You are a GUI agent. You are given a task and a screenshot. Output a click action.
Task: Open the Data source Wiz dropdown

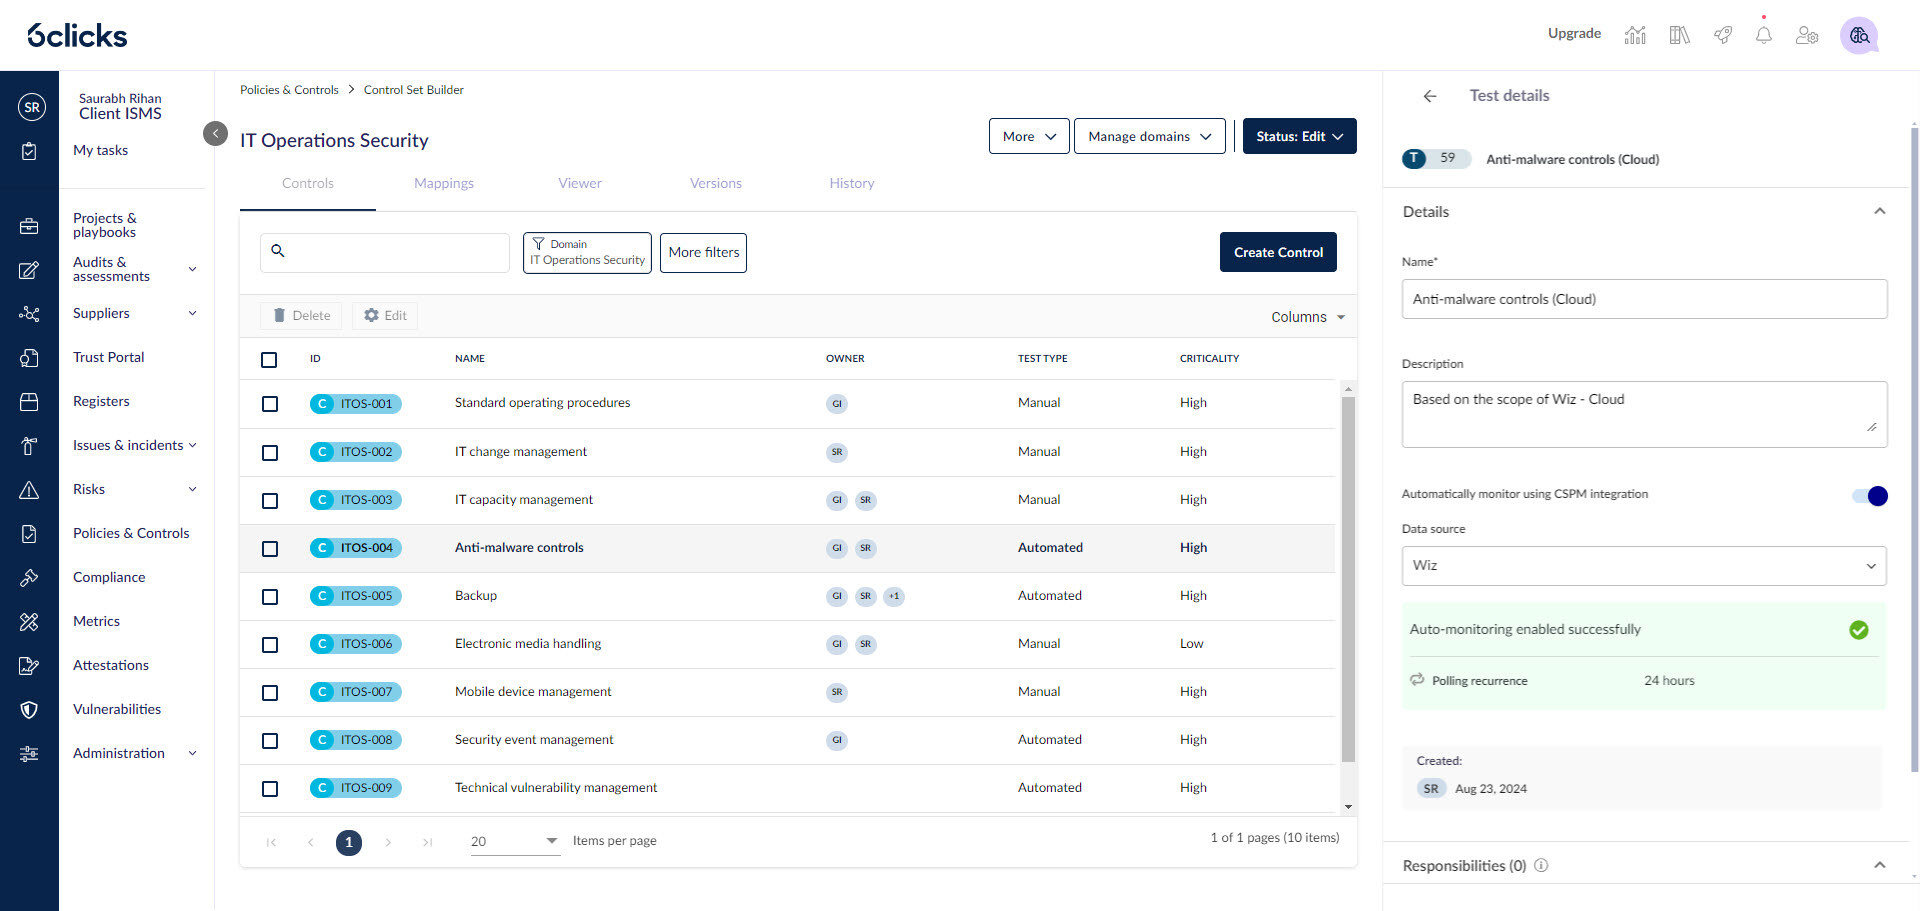[1643, 566]
